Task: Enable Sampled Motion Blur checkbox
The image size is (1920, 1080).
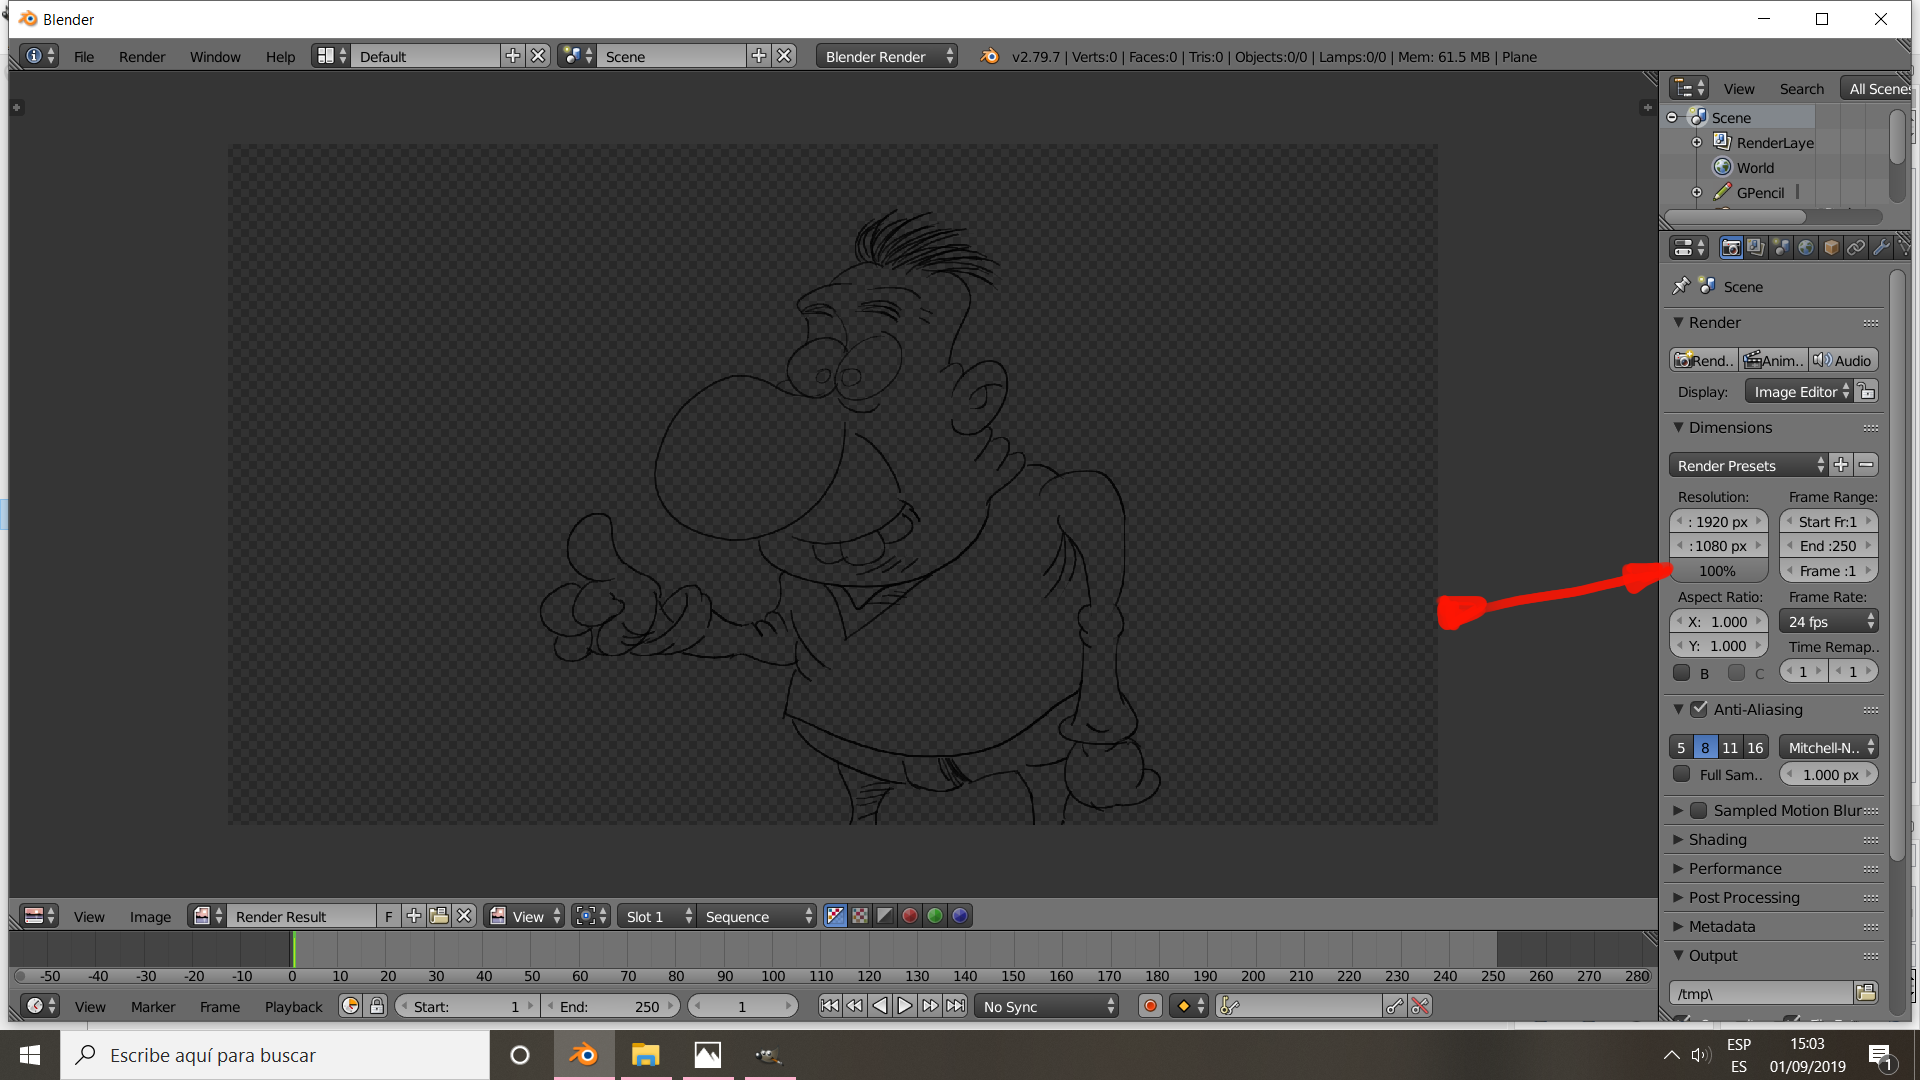Action: tap(1699, 810)
